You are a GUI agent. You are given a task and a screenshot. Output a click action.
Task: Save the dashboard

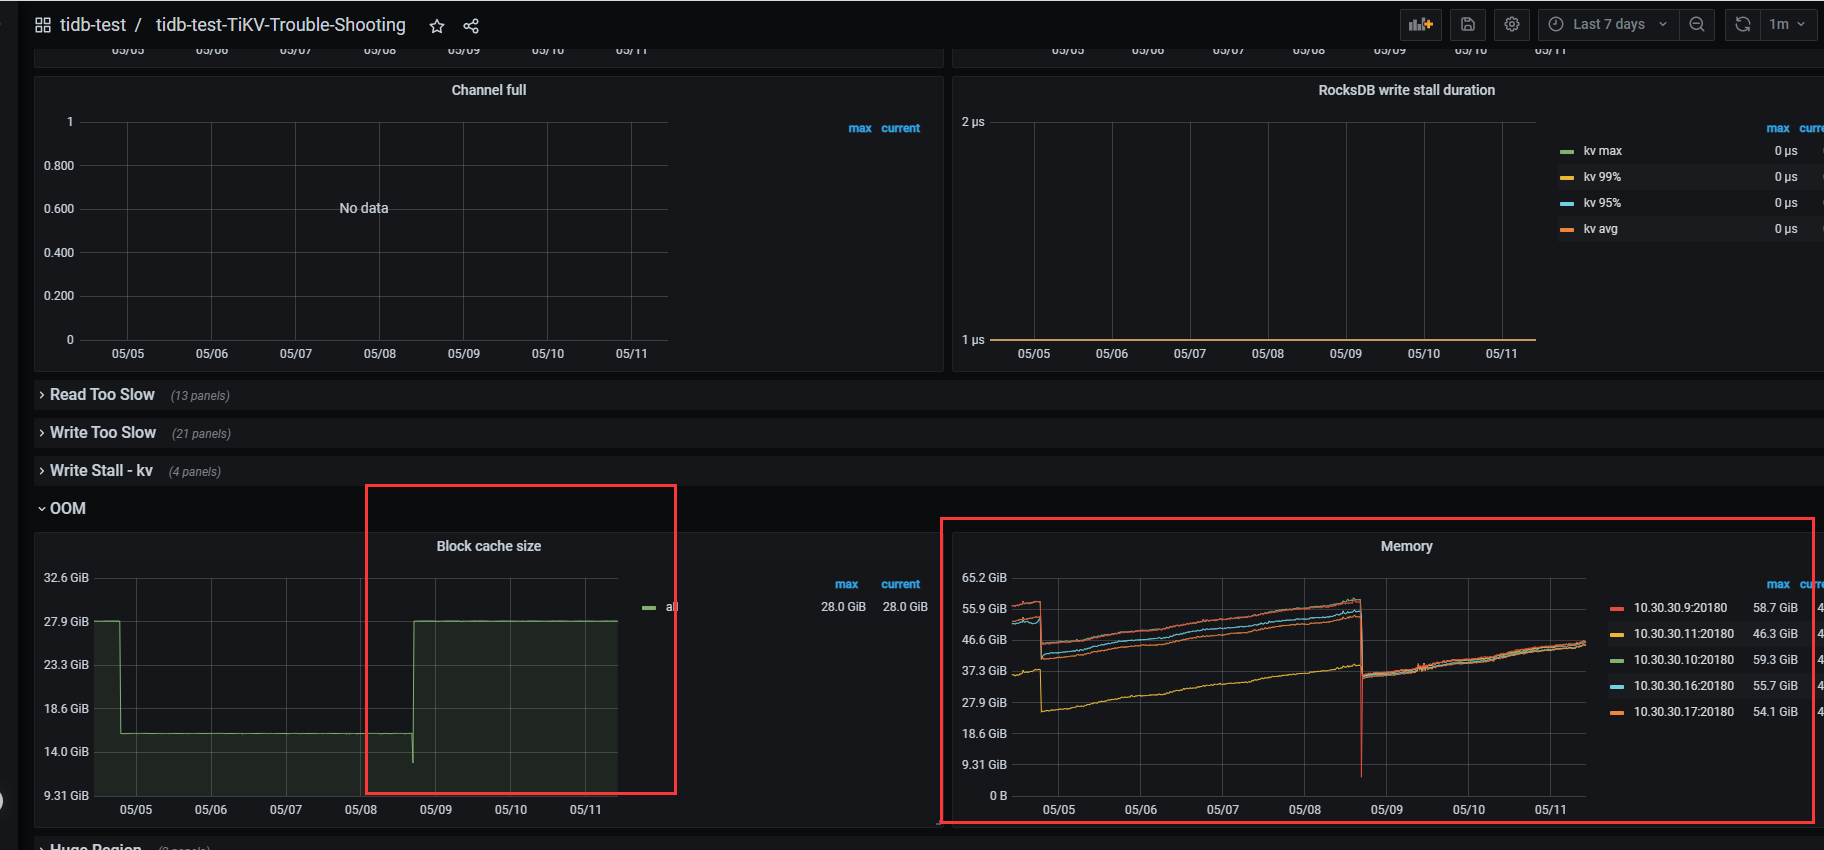(x=1468, y=25)
